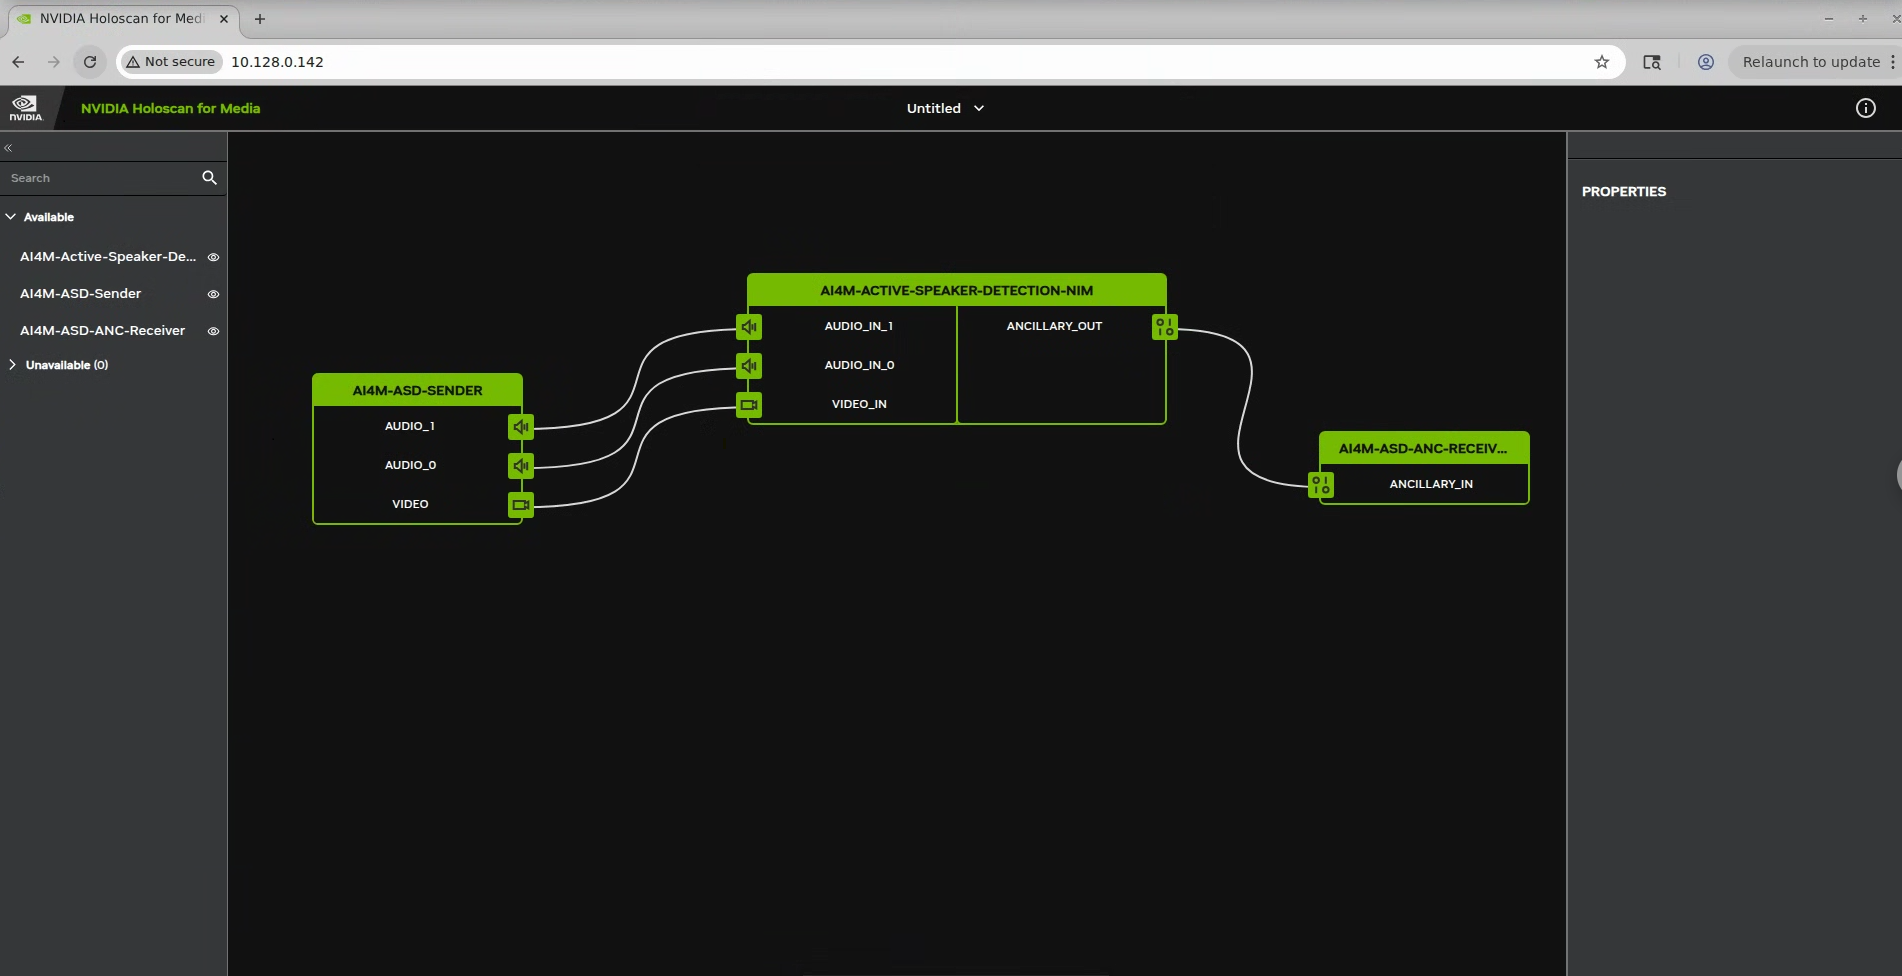Go back in the browser

pos(18,62)
